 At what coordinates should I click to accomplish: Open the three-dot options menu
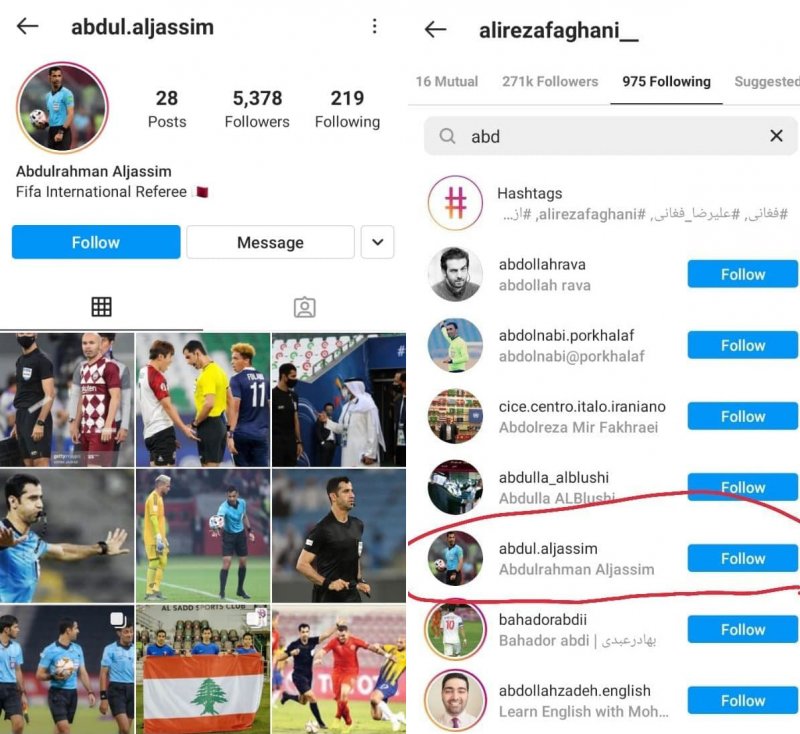(374, 26)
